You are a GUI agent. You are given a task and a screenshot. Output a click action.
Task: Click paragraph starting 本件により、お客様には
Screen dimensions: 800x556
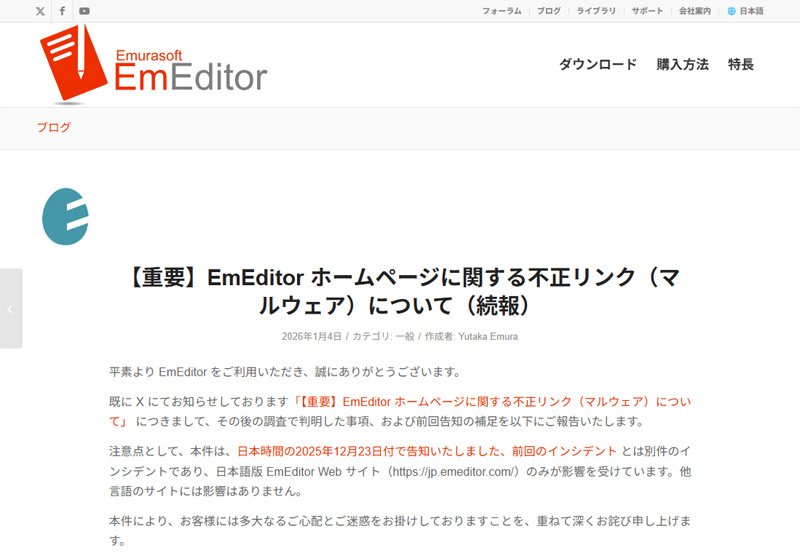(x=400, y=530)
